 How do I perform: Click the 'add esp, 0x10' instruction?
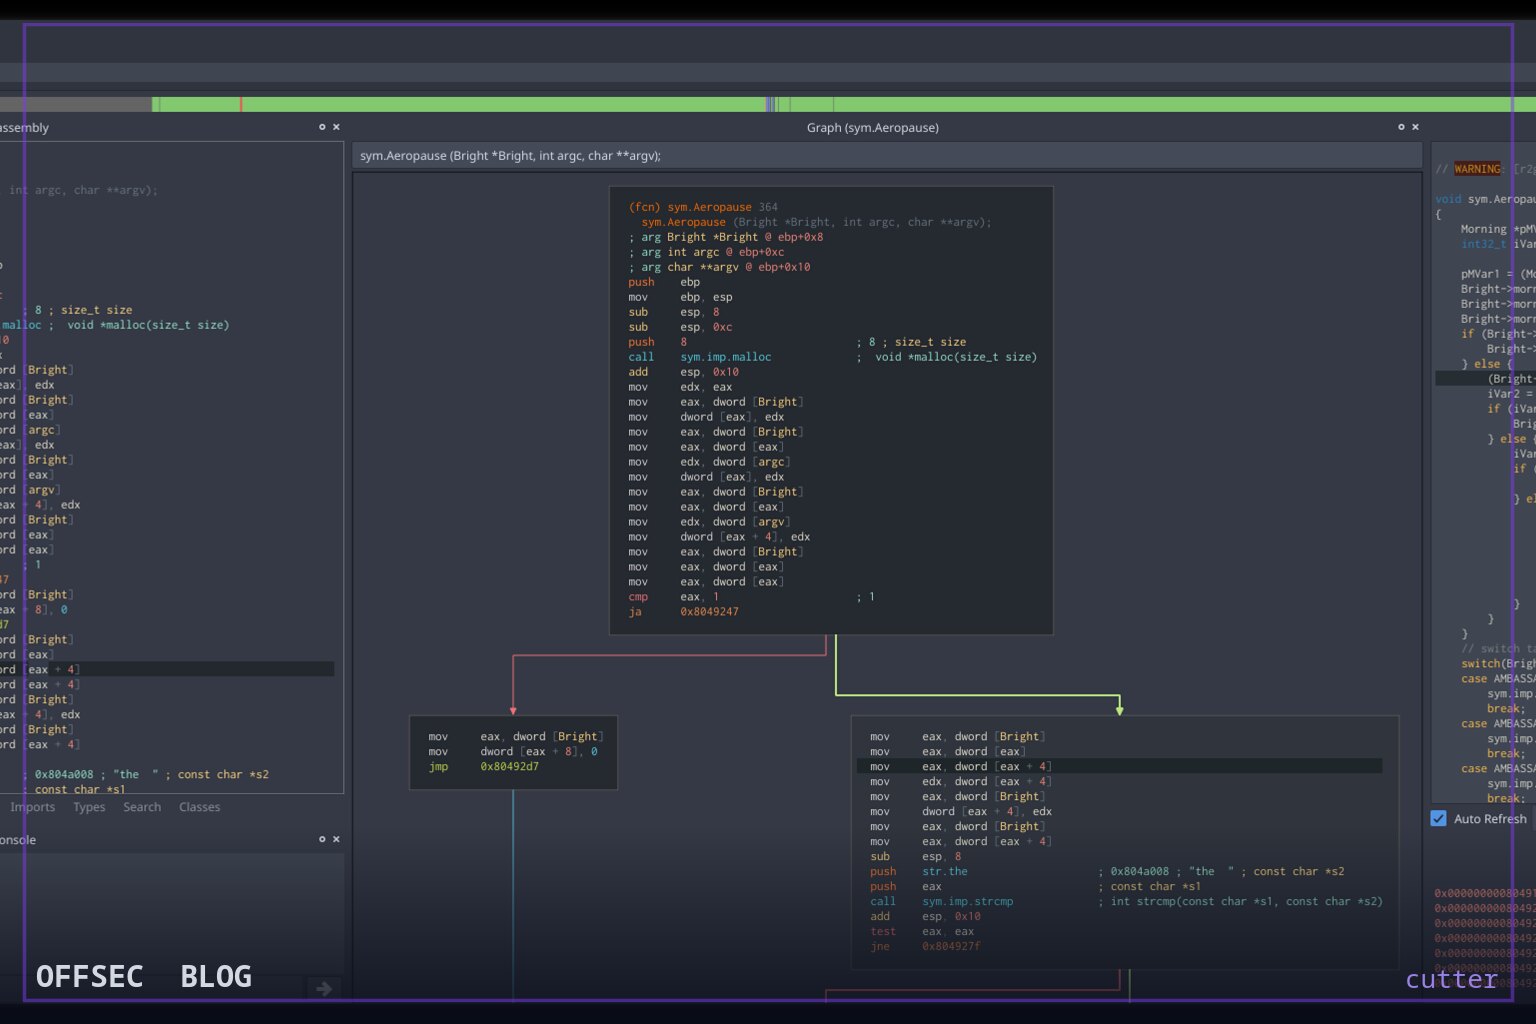click(x=683, y=372)
